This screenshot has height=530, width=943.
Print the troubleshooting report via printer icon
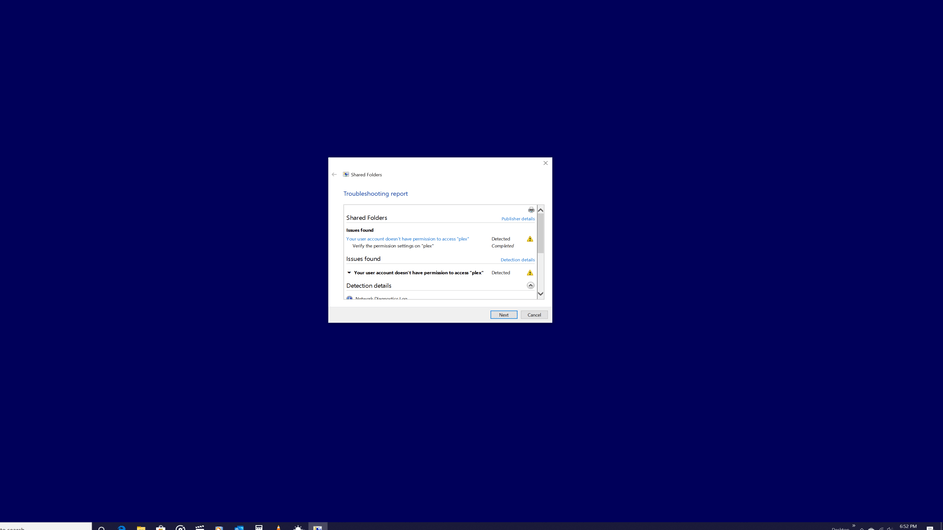click(x=531, y=210)
